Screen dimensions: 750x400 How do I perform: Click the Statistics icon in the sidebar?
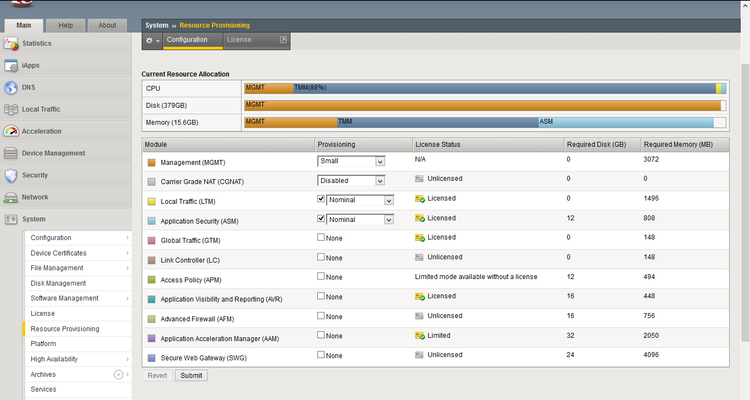point(11,44)
